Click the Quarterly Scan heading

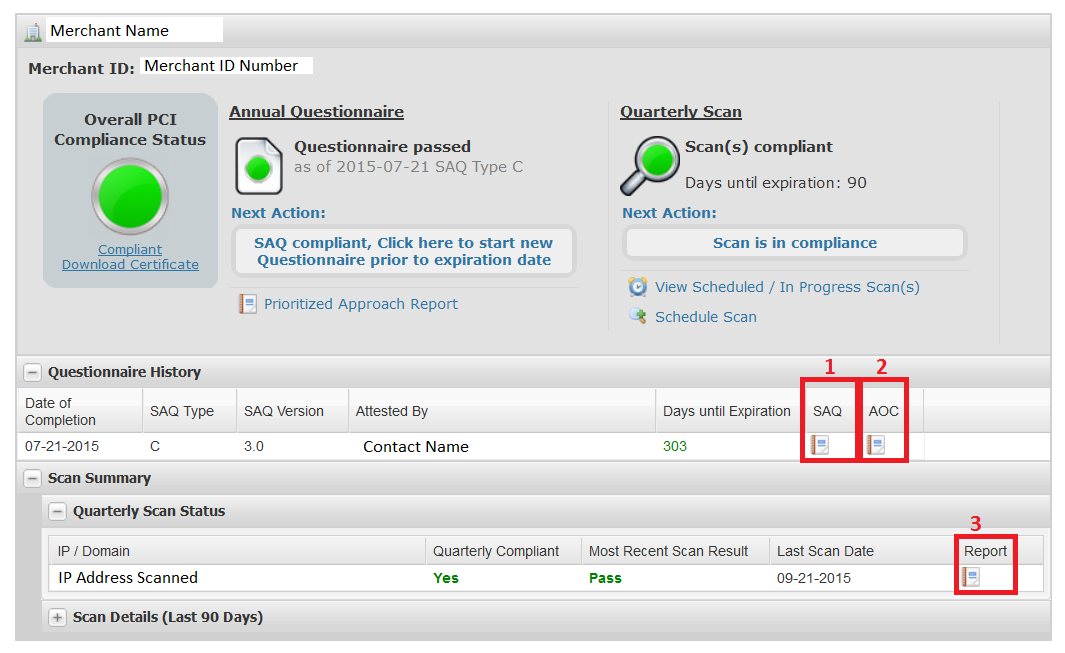(681, 111)
